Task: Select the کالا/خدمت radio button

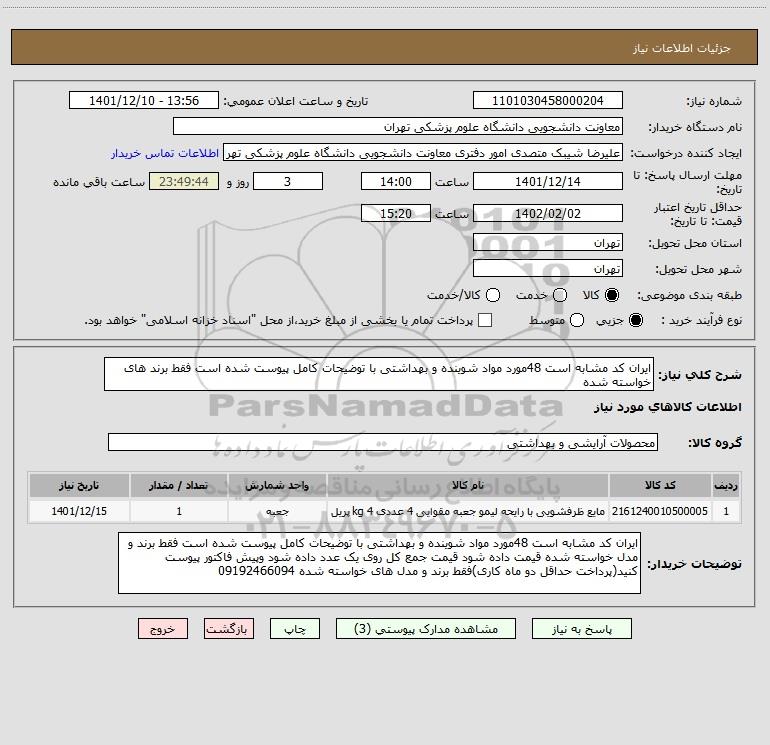Action: coord(493,295)
